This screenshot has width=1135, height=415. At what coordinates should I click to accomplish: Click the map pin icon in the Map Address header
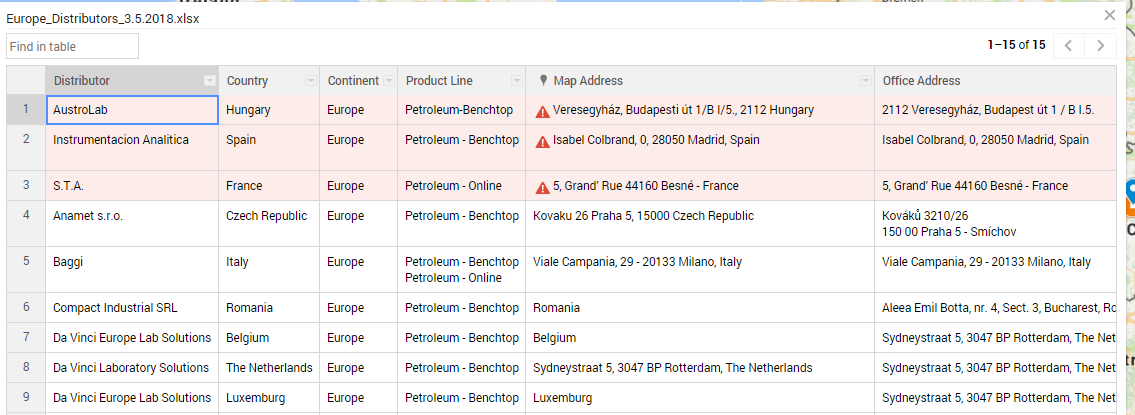tap(544, 80)
